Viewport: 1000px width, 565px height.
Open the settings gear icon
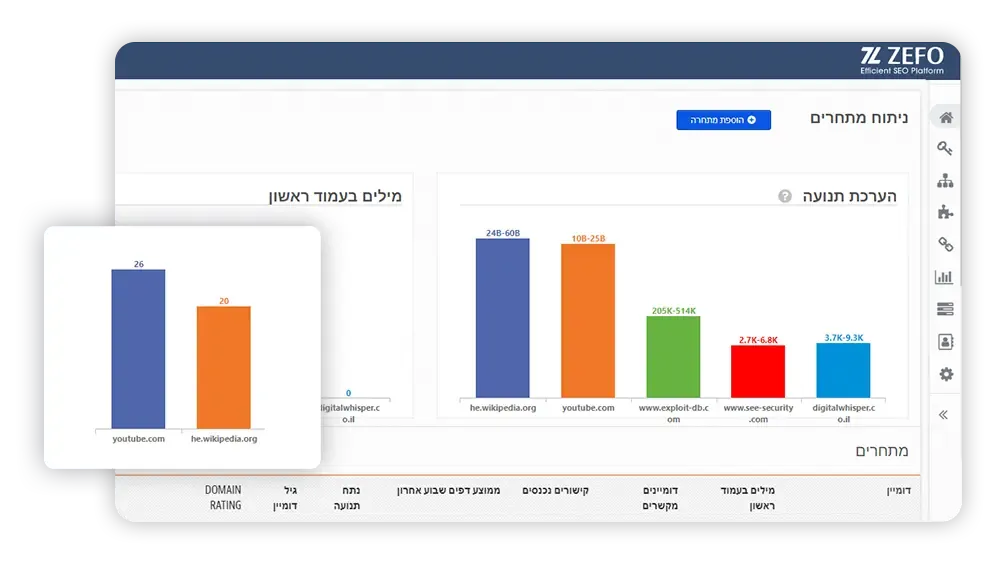point(946,374)
